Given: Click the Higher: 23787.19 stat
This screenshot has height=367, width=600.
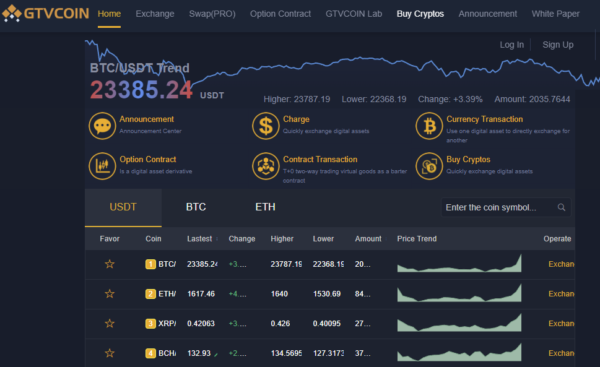Looking at the screenshot, I should pos(297,99).
